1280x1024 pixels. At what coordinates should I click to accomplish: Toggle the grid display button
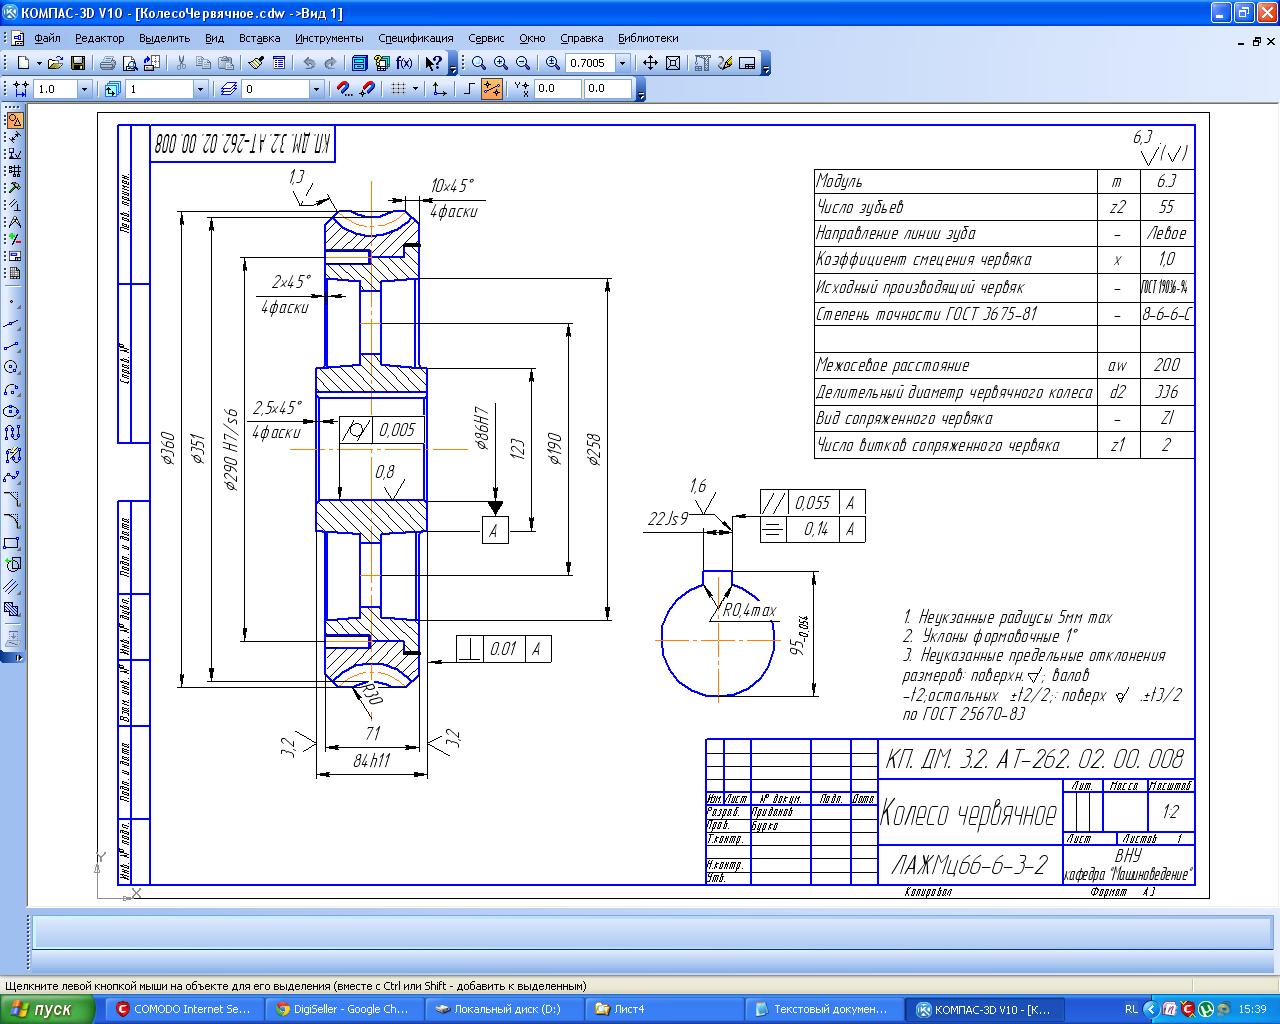[398, 89]
